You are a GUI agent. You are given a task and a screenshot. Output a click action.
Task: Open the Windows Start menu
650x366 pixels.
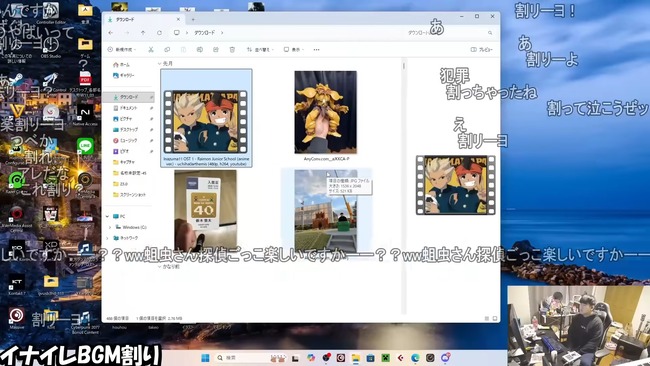(205, 358)
